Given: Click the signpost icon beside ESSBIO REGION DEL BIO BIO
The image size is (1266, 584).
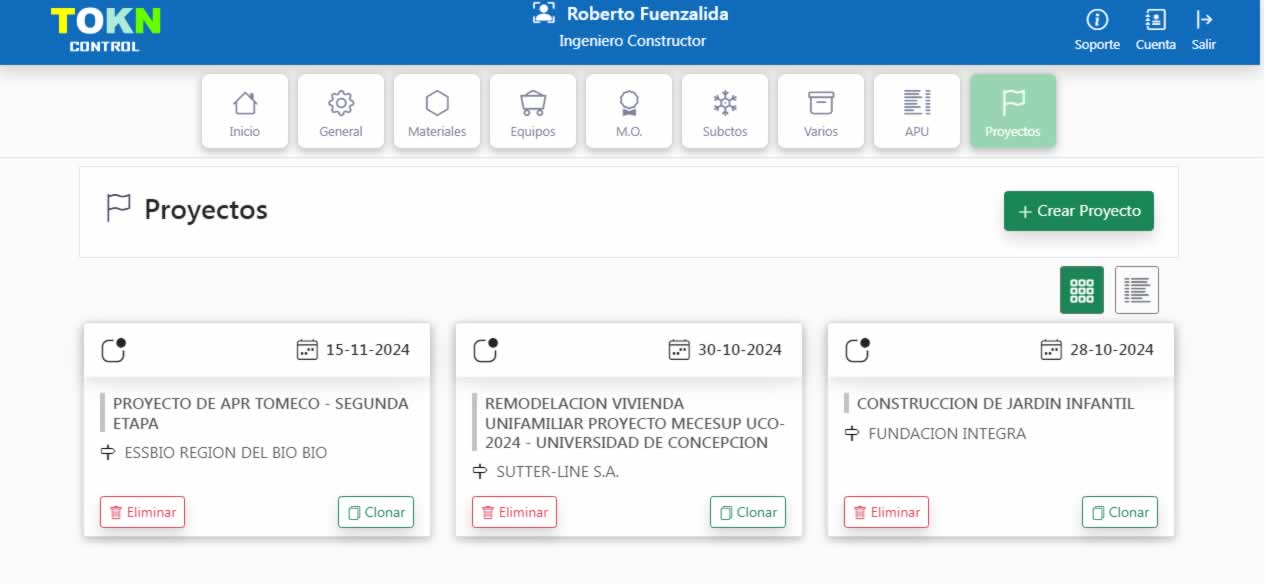Looking at the screenshot, I should pos(108,453).
